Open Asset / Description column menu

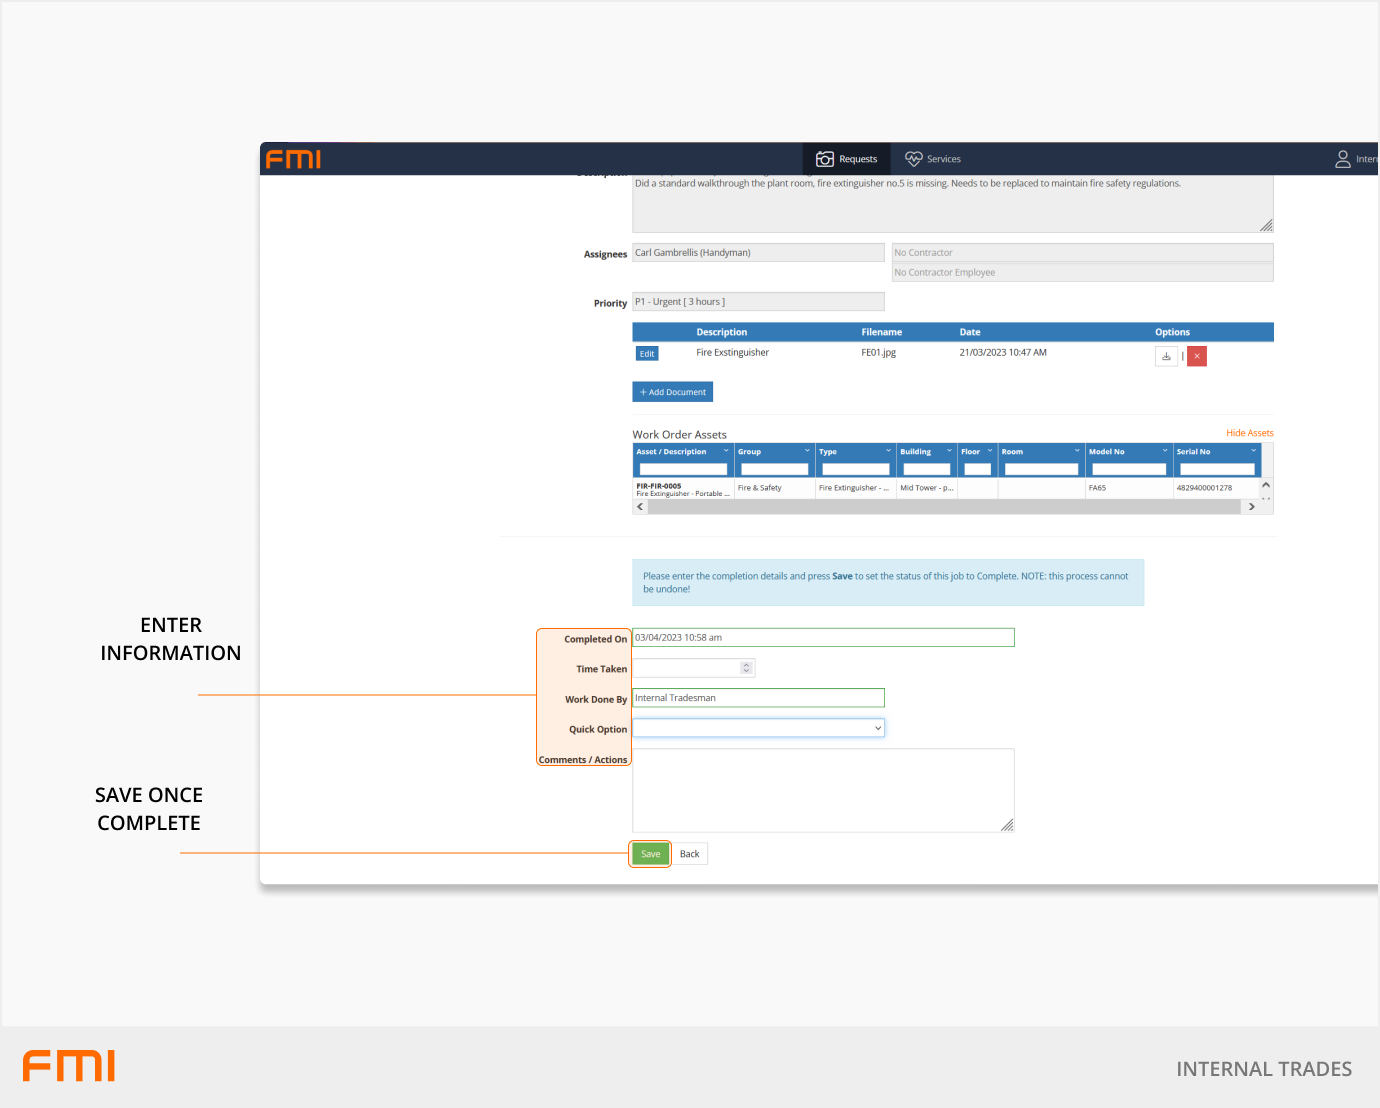pyautogui.click(x=726, y=451)
